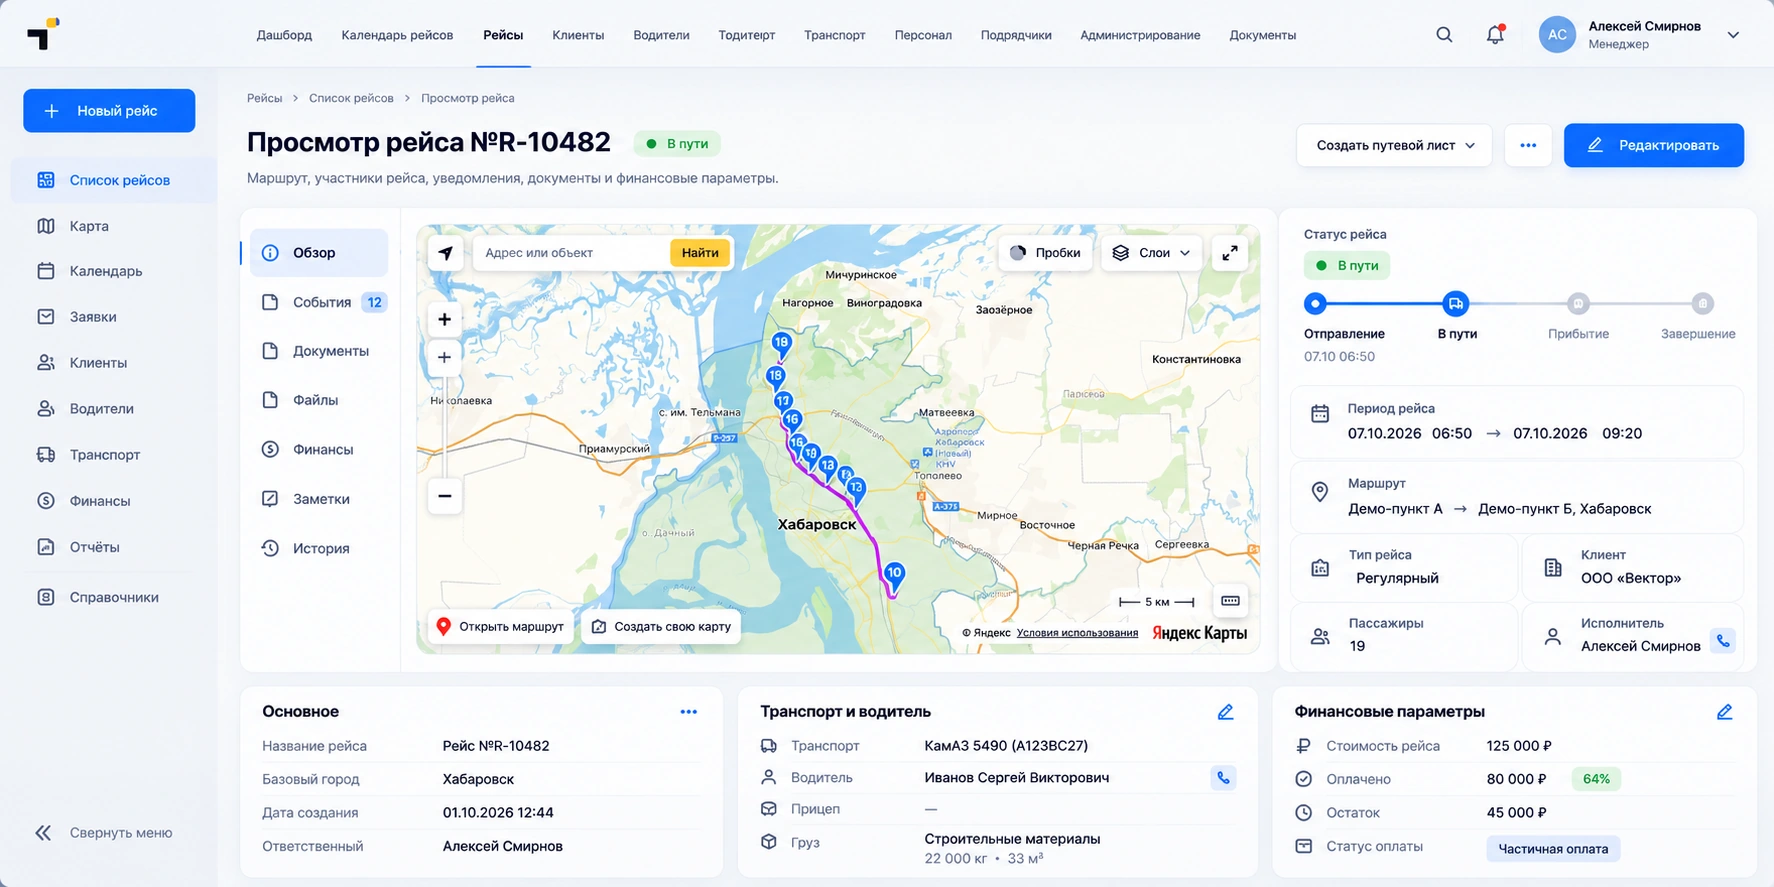The image size is (1774, 887).
Task: Call executor Алексей Смирнов via phone icon
Action: 1722,640
